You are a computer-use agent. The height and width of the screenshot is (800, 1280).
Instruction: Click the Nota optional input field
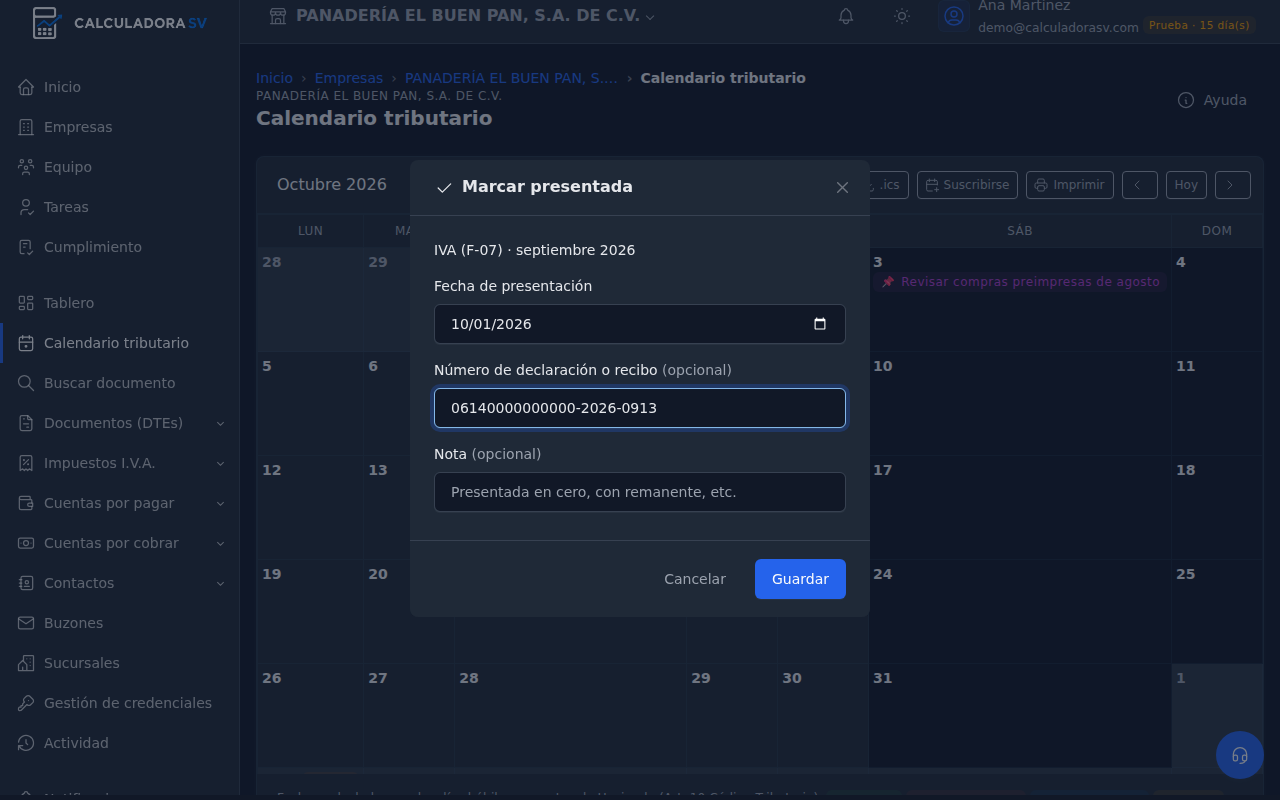[x=640, y=492]
